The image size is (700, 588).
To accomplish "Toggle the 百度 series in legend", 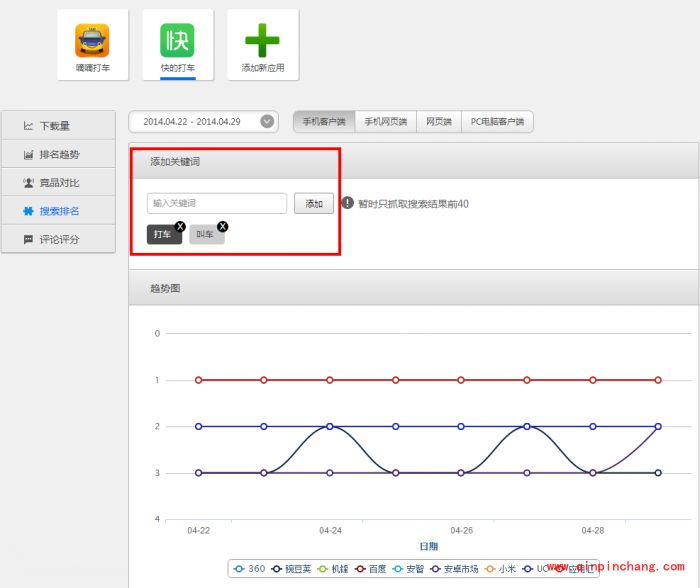I will pos(371,569).
